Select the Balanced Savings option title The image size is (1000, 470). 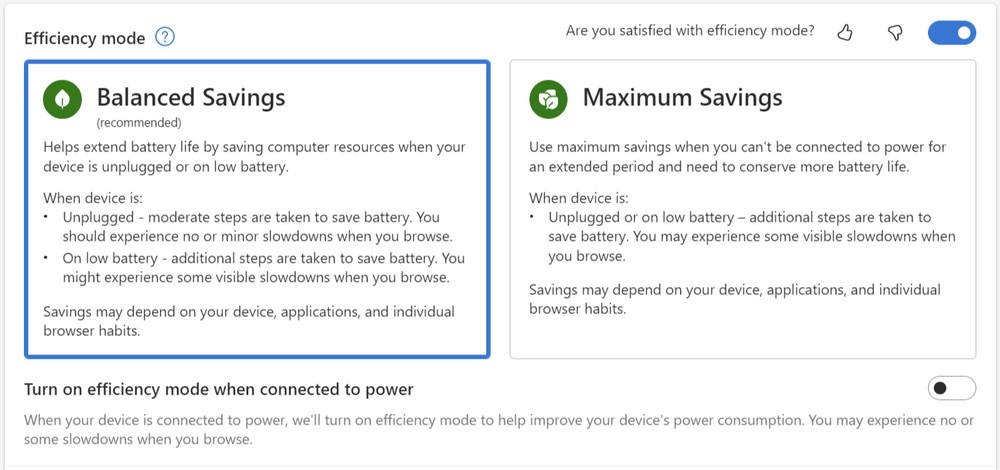pos(191,98)
